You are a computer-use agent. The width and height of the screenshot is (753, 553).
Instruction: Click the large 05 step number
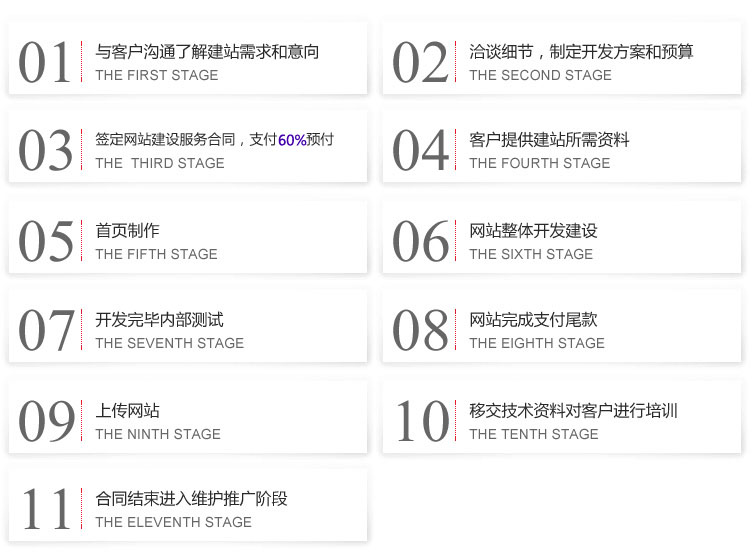[45, 241]
